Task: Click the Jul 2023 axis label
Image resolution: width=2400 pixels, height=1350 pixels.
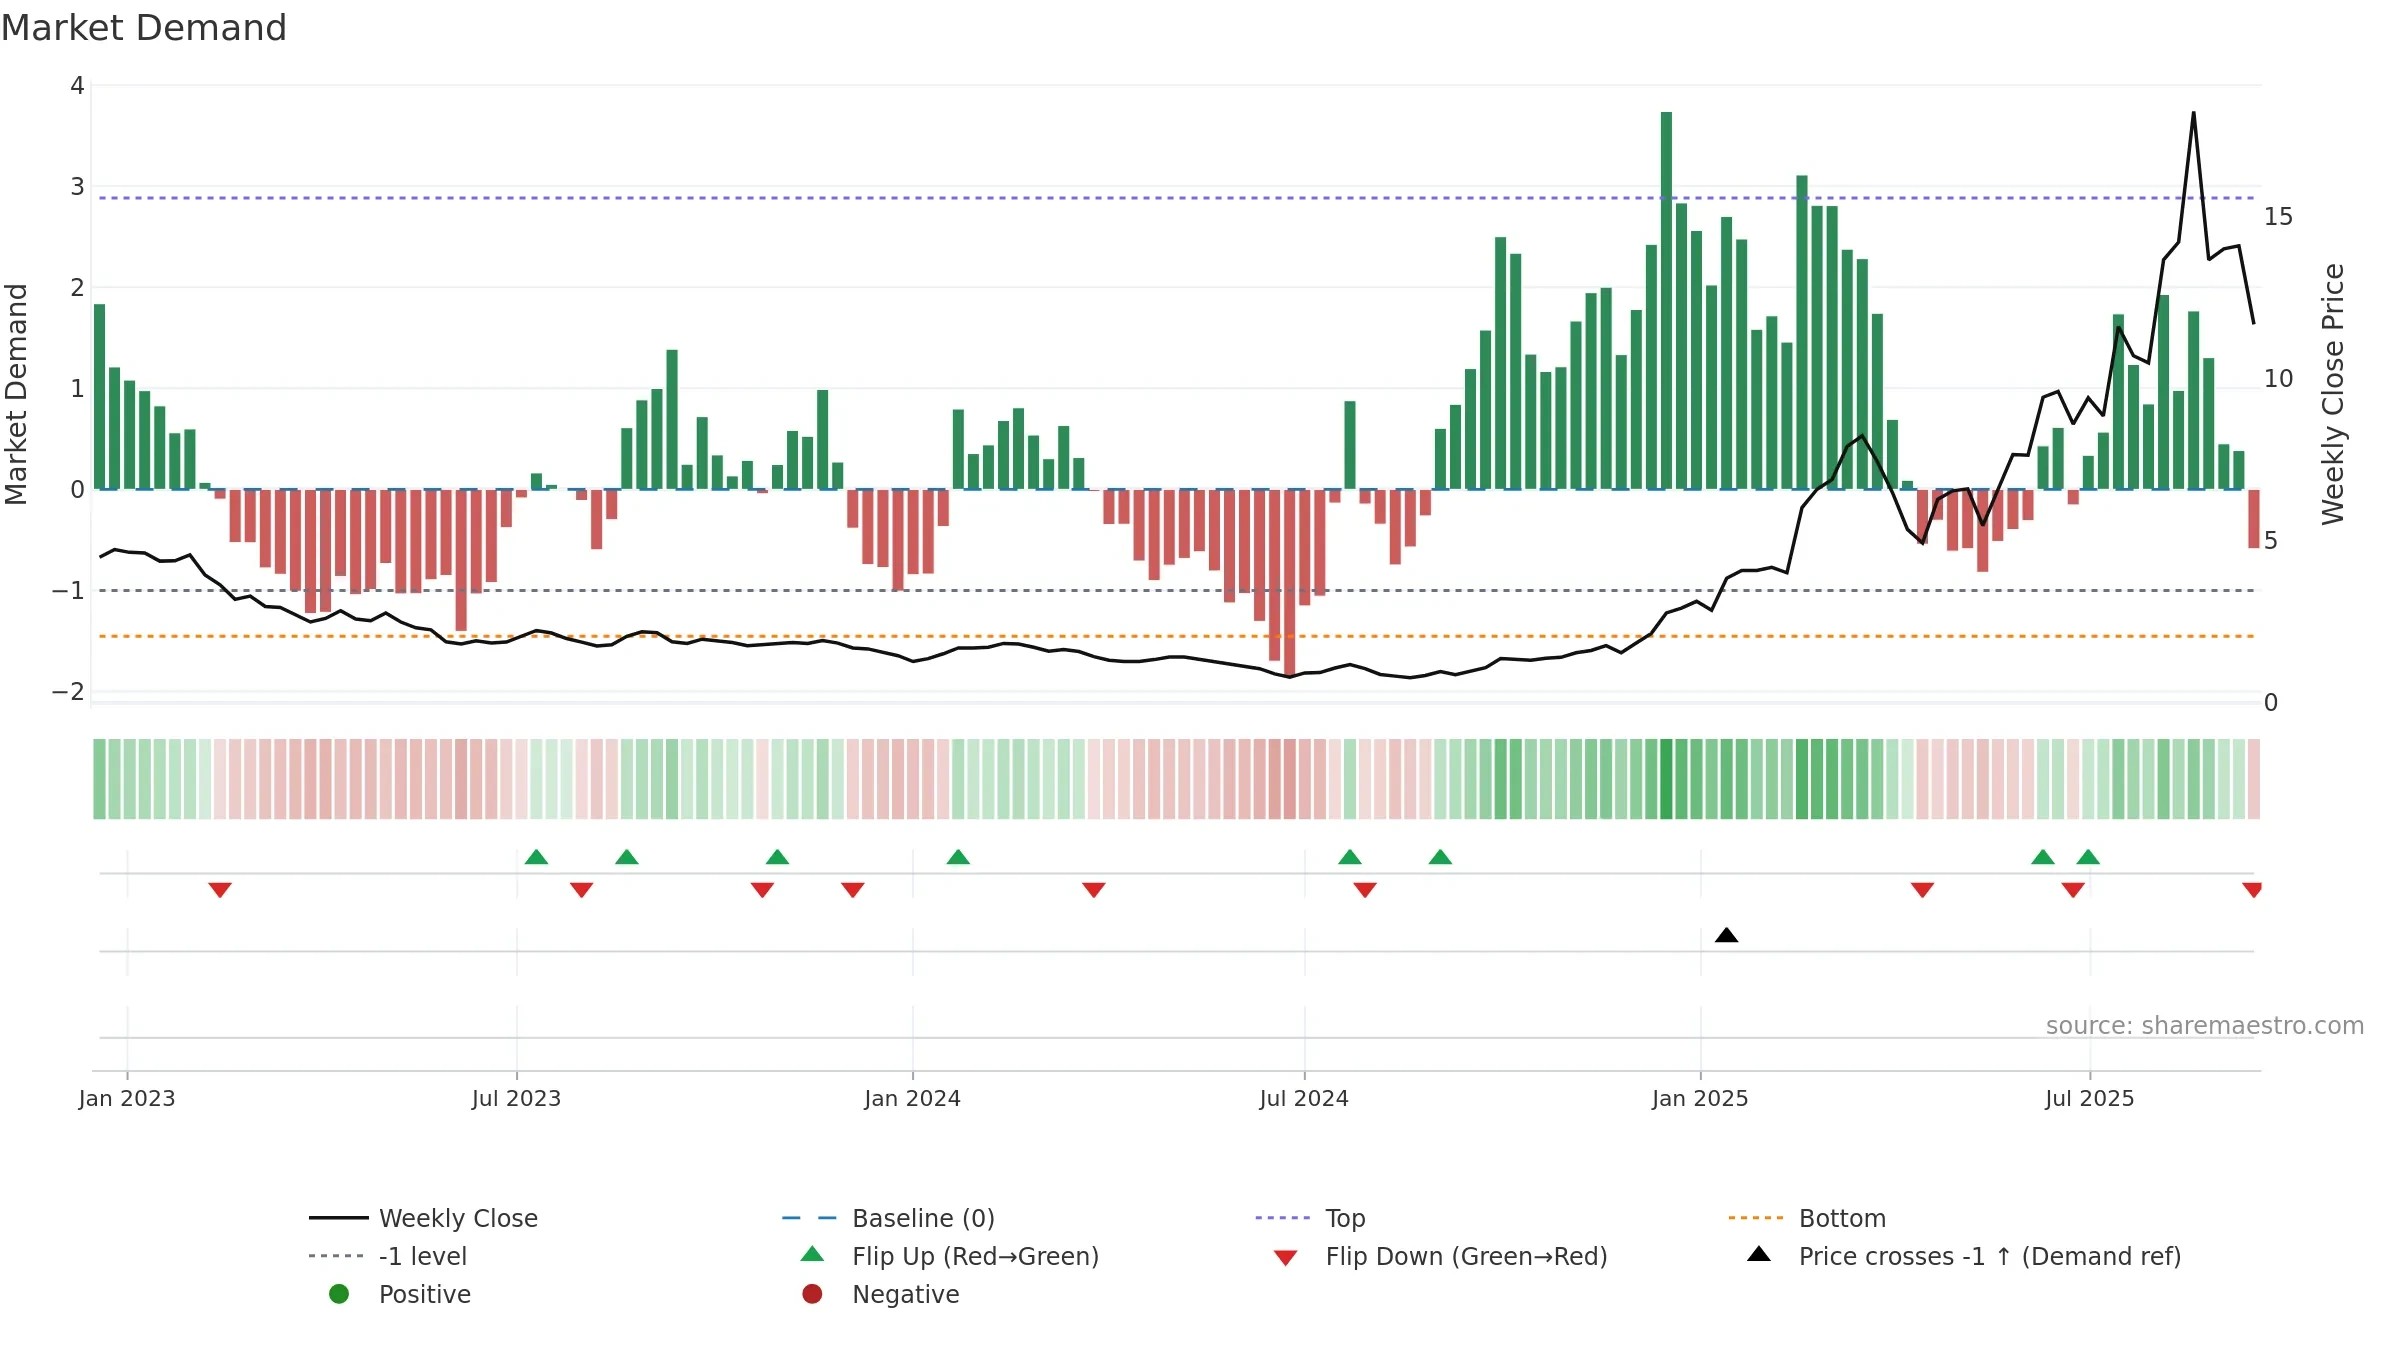Action: pos(516,1098)
